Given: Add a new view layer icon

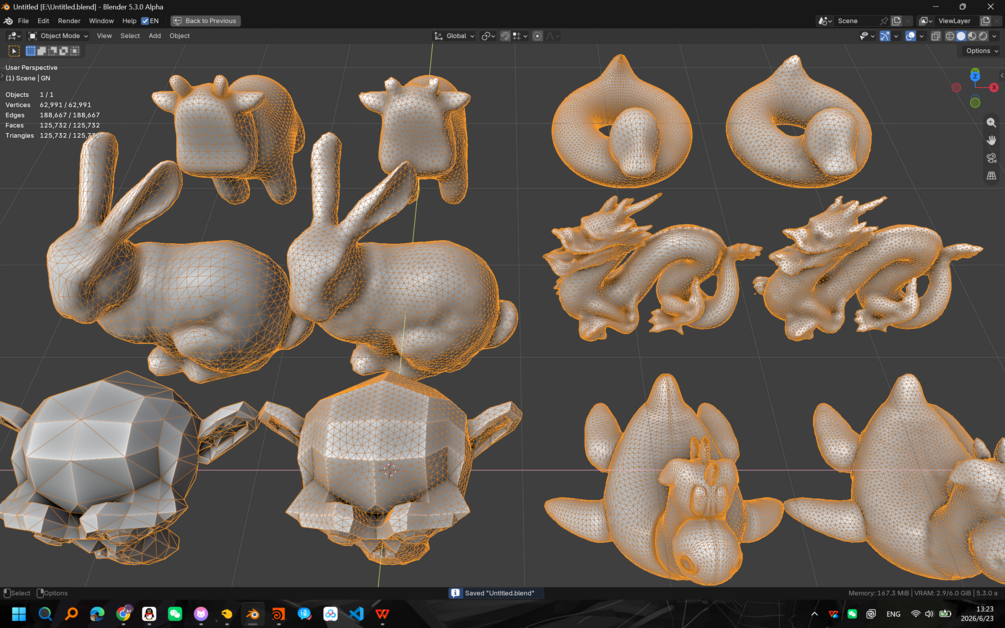Looking at the screenshot, I should (986, 21).
